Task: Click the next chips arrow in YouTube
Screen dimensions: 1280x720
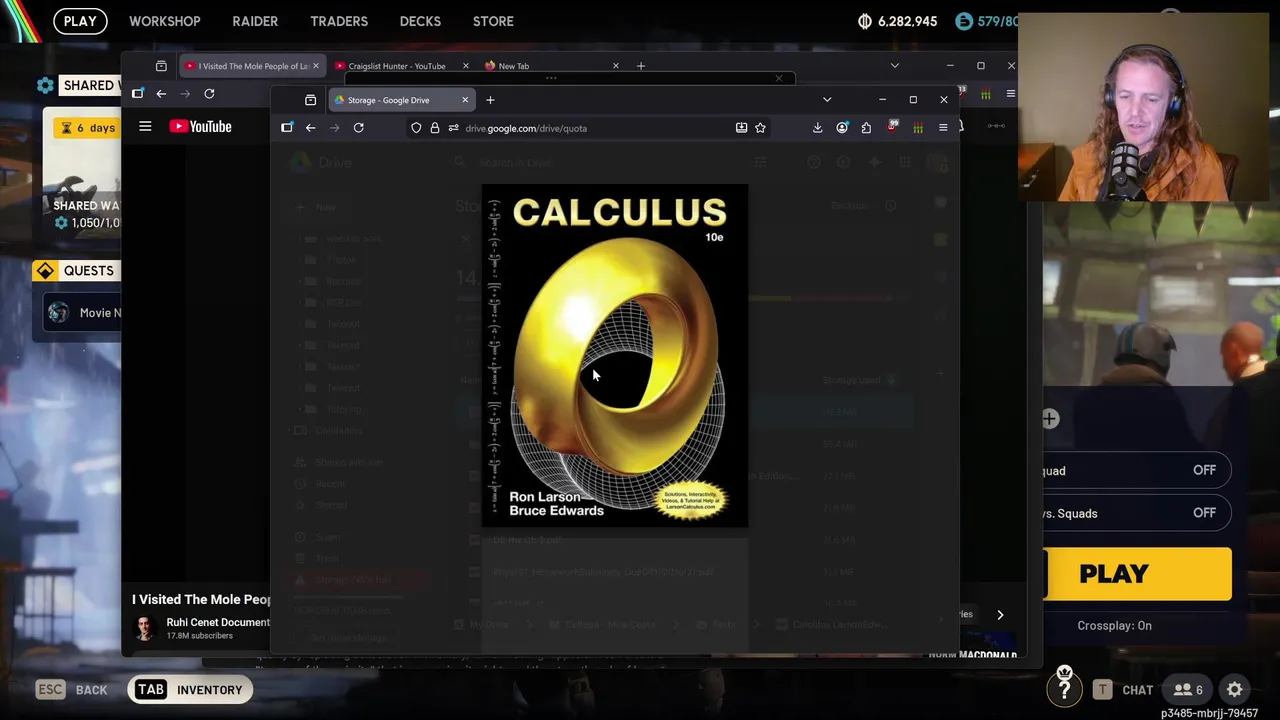Action: pos(1000,615)
